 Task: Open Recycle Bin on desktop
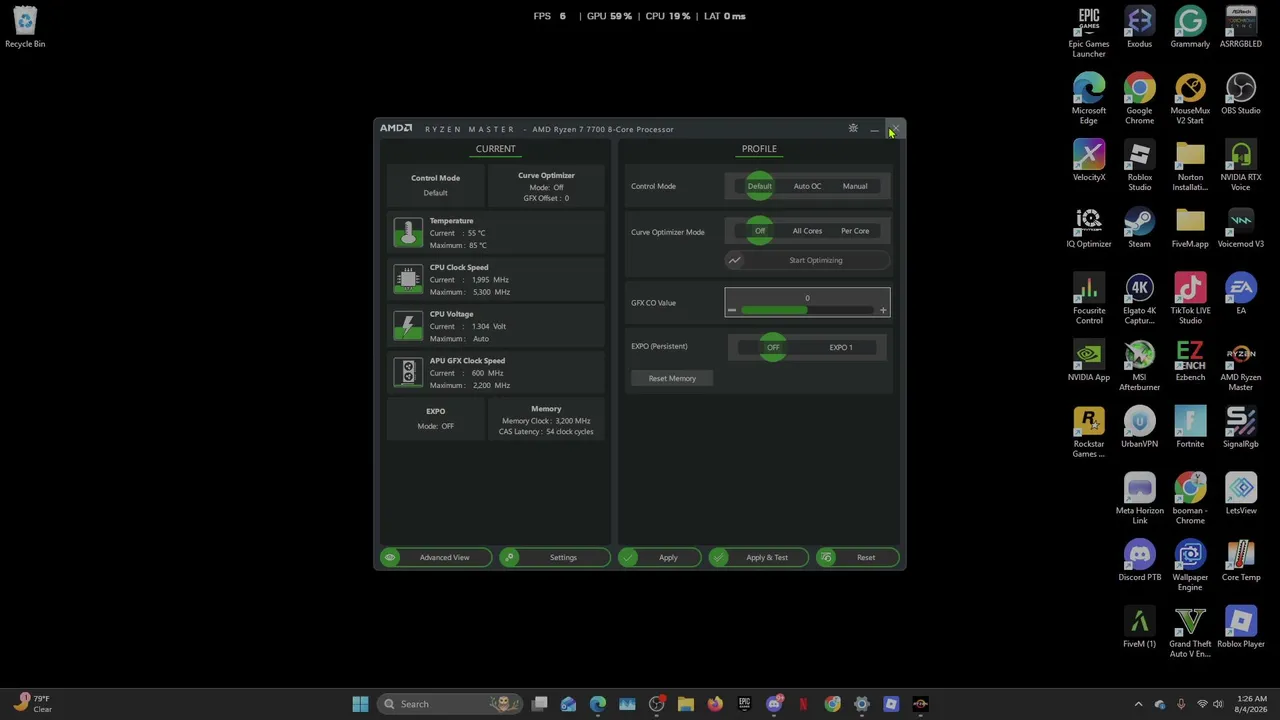(25, 28)
